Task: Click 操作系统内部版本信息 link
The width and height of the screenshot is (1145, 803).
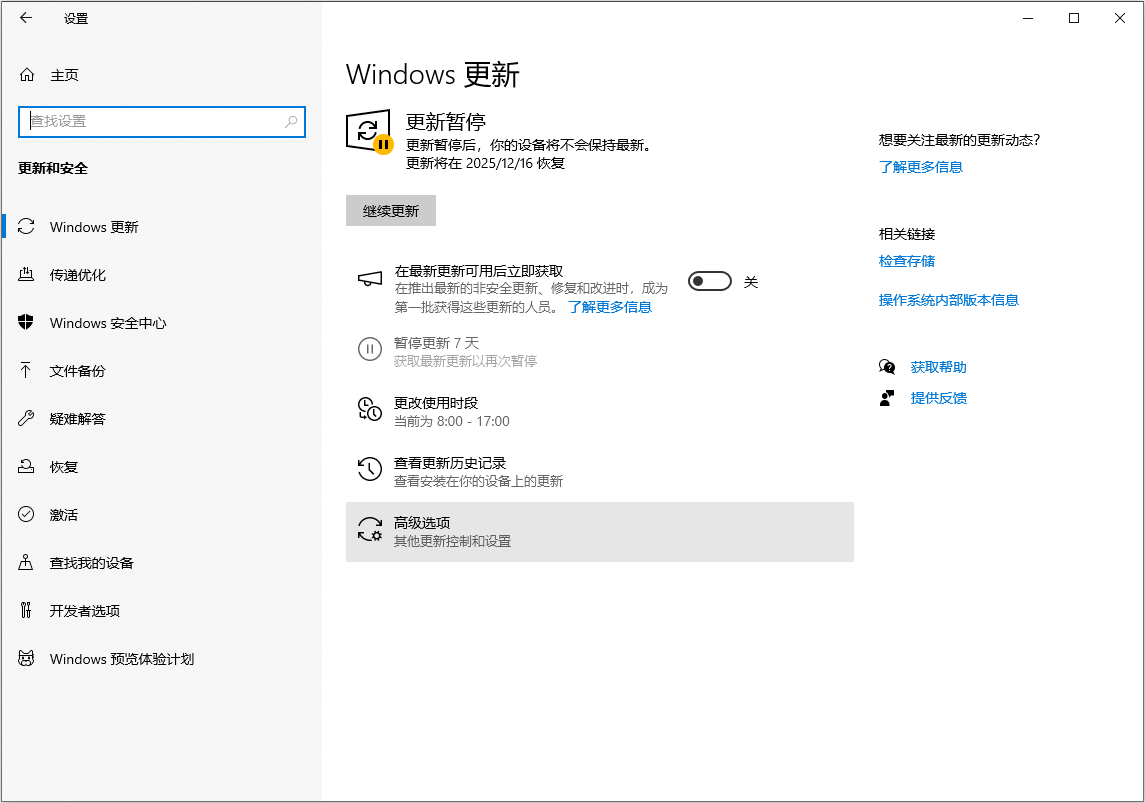Action: 948,300
